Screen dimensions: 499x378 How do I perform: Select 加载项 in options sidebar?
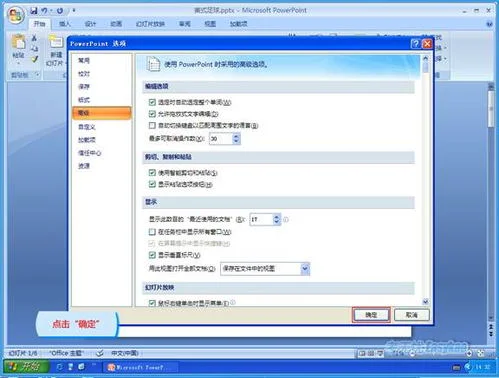click(x=87, y=140)
